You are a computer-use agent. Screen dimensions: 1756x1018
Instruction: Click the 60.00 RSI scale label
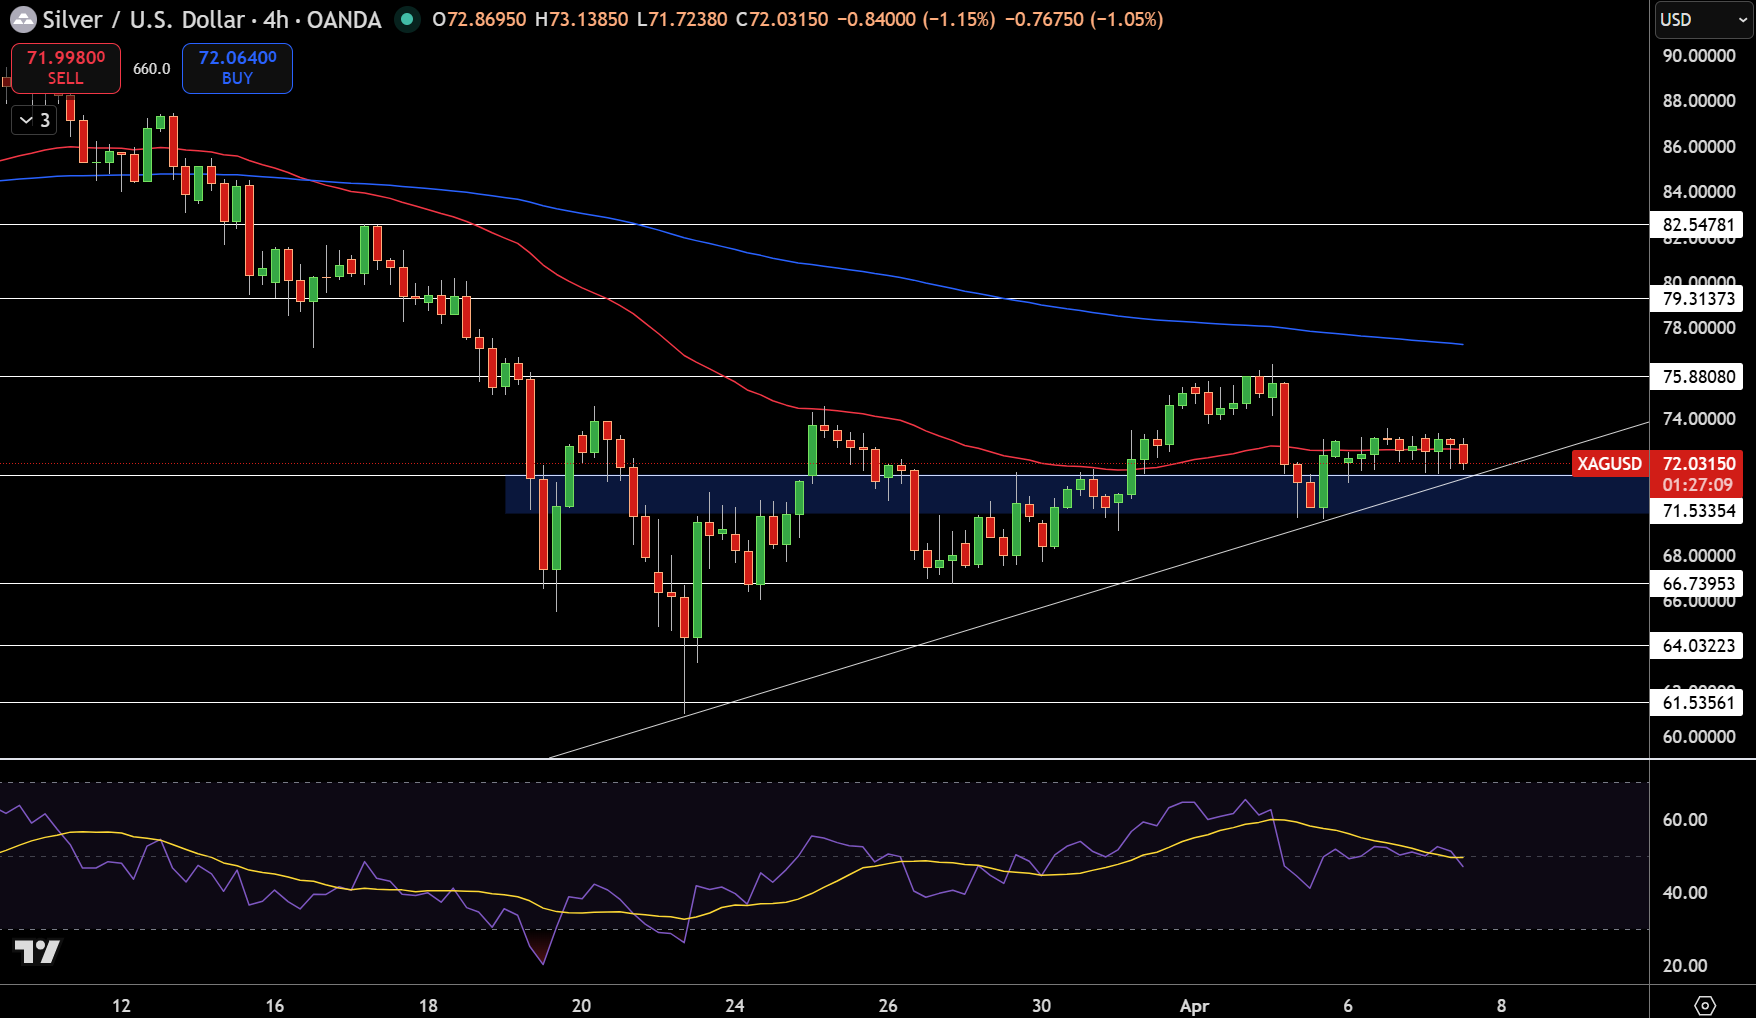pos(1684,820)
